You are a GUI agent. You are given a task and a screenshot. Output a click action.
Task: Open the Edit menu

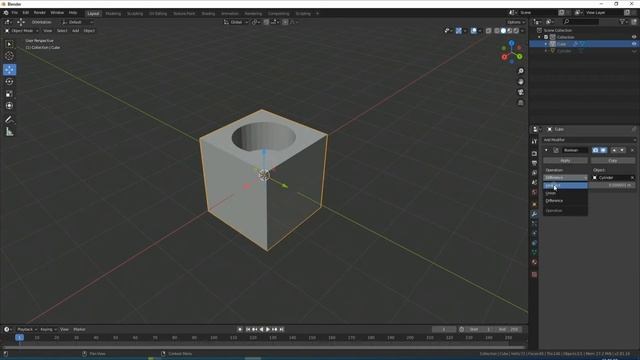pyautogui.click(x=25, y=13)
